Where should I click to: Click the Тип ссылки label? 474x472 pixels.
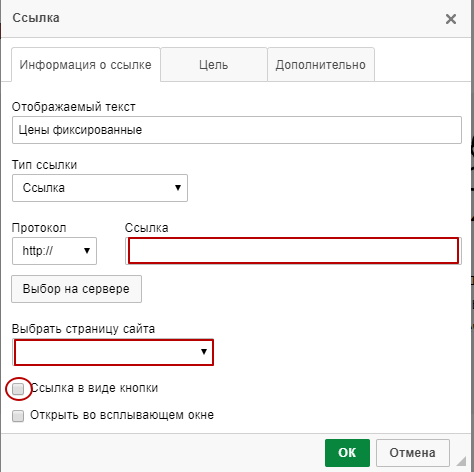pyautogui.click(x=45, y=165)
